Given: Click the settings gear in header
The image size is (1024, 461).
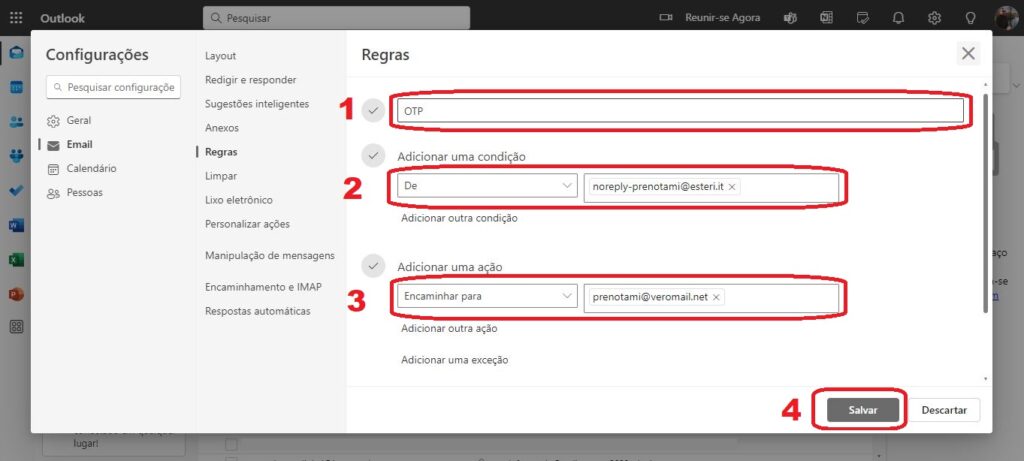Looking at the screenshot, I should pyautogui.click(x=934, y=18).
